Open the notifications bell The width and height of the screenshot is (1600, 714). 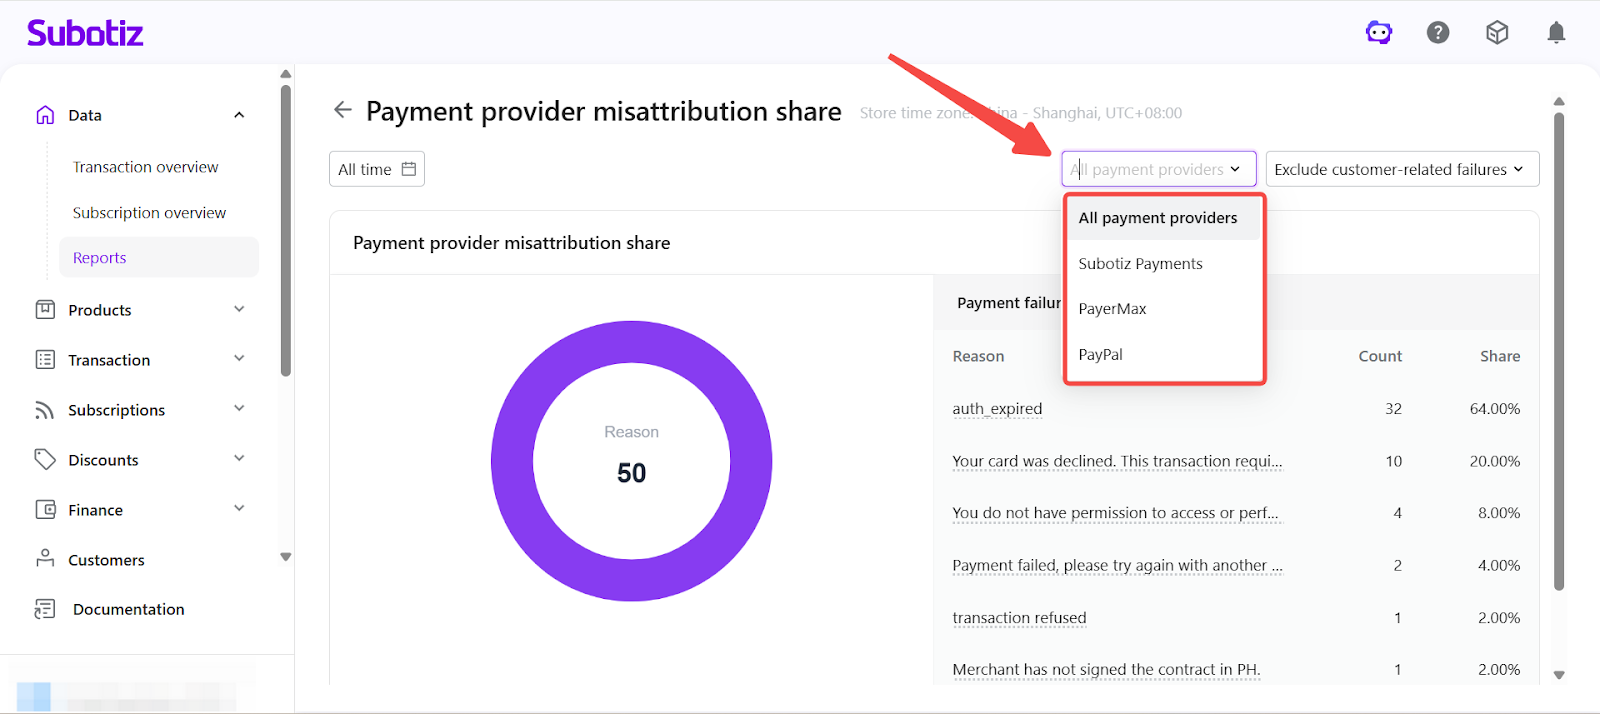(x=1556, y=33)
